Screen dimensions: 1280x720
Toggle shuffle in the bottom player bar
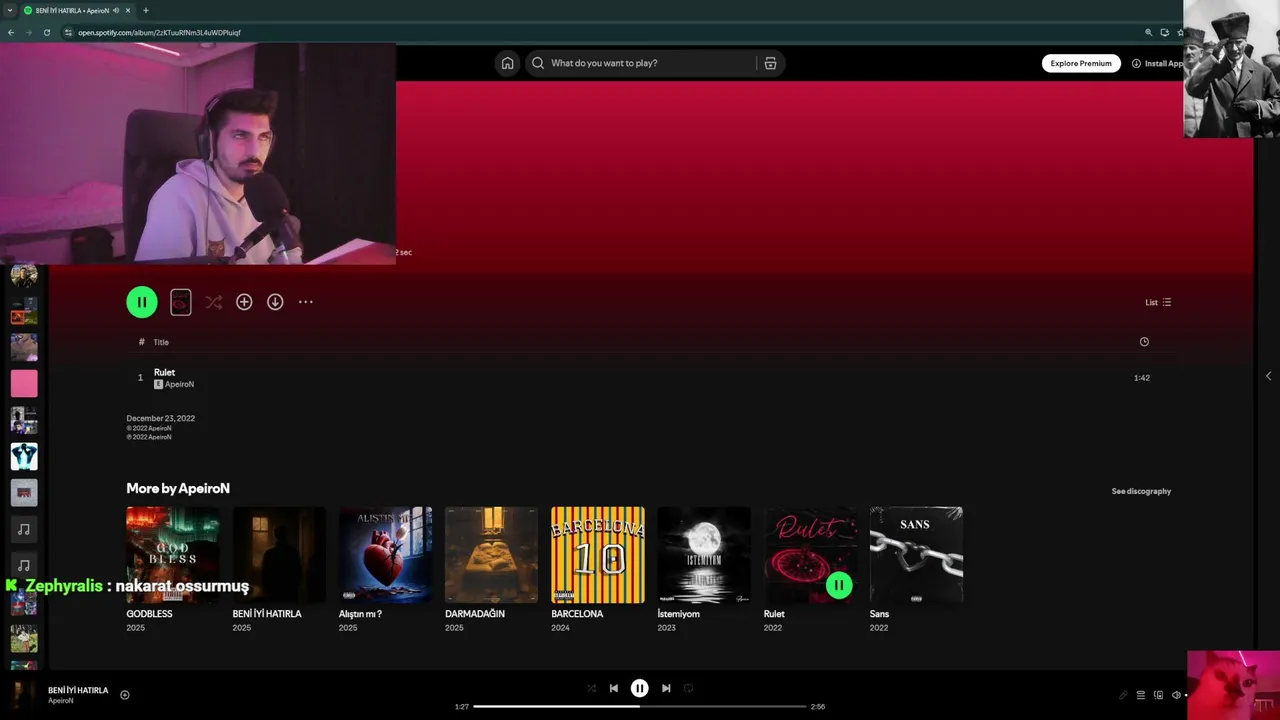click(x=591, y=688)
